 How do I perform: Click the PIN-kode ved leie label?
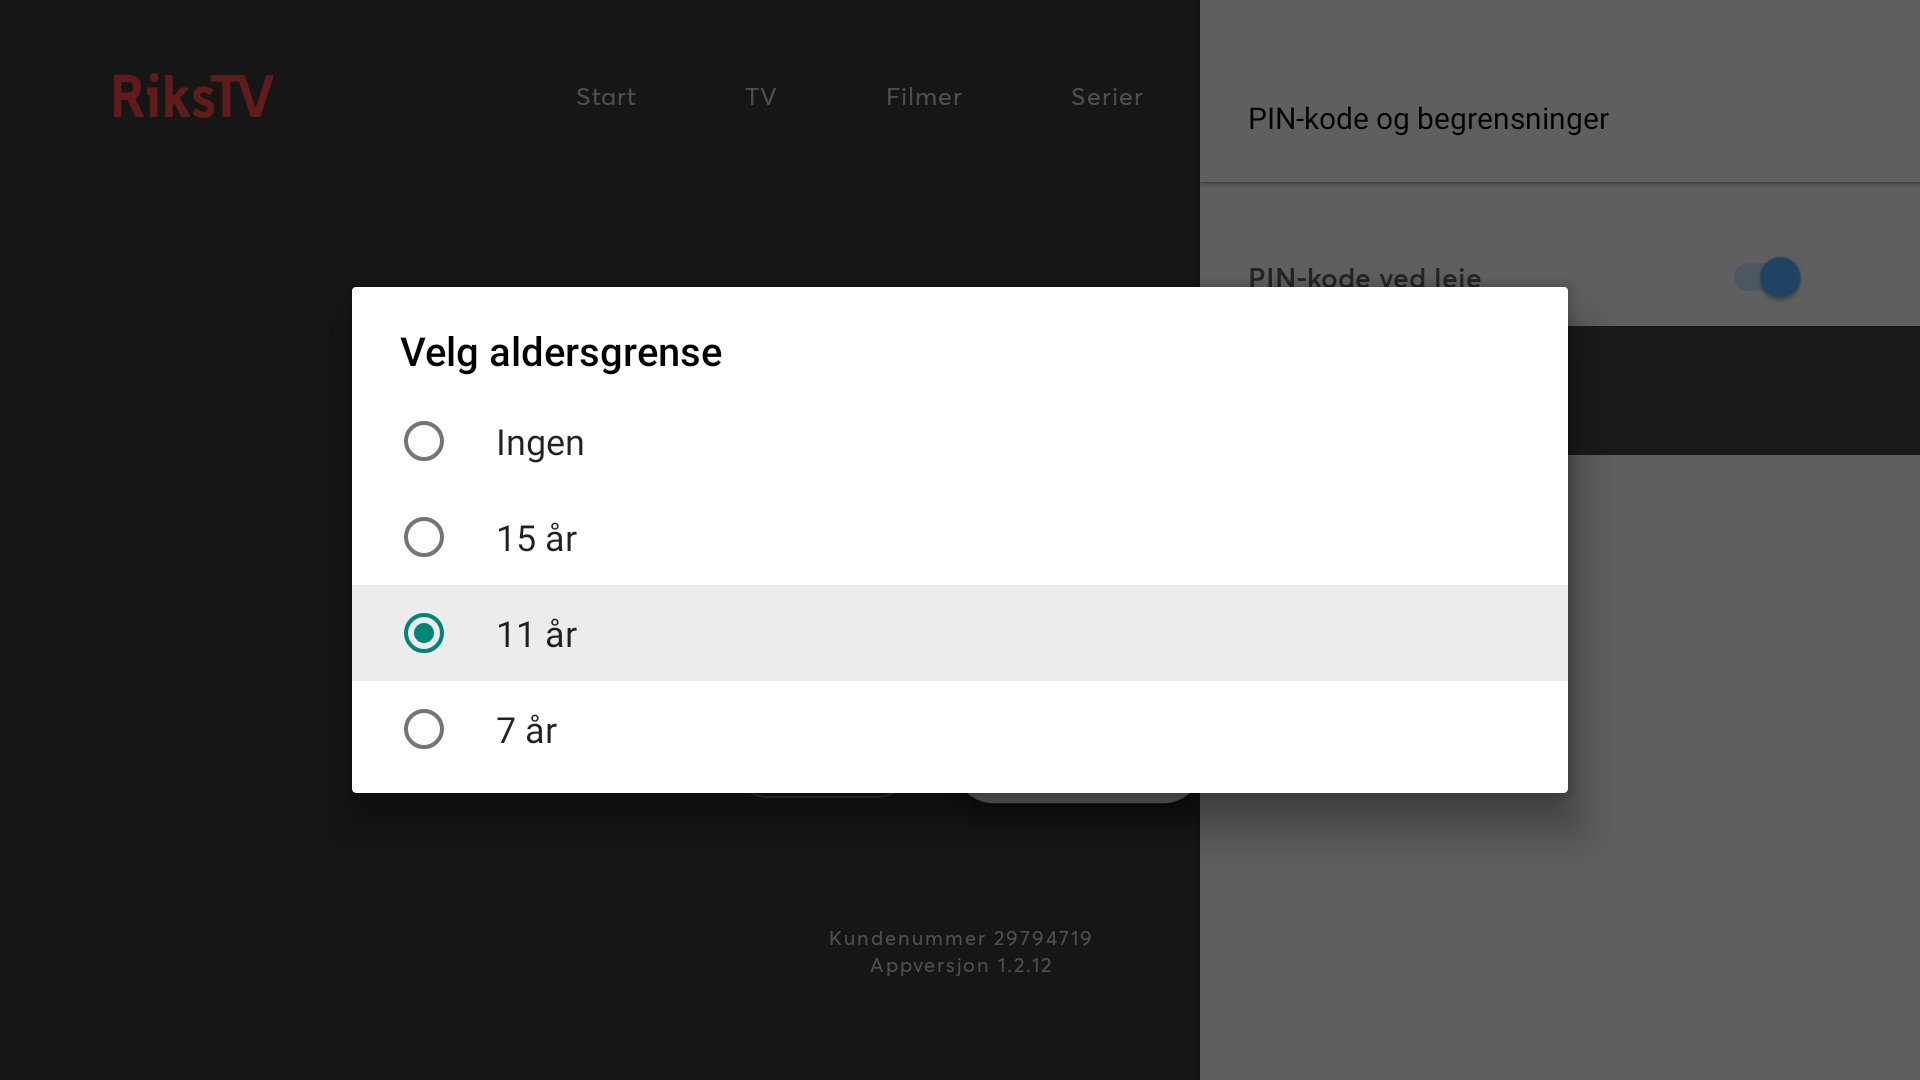pos(1365,276)
